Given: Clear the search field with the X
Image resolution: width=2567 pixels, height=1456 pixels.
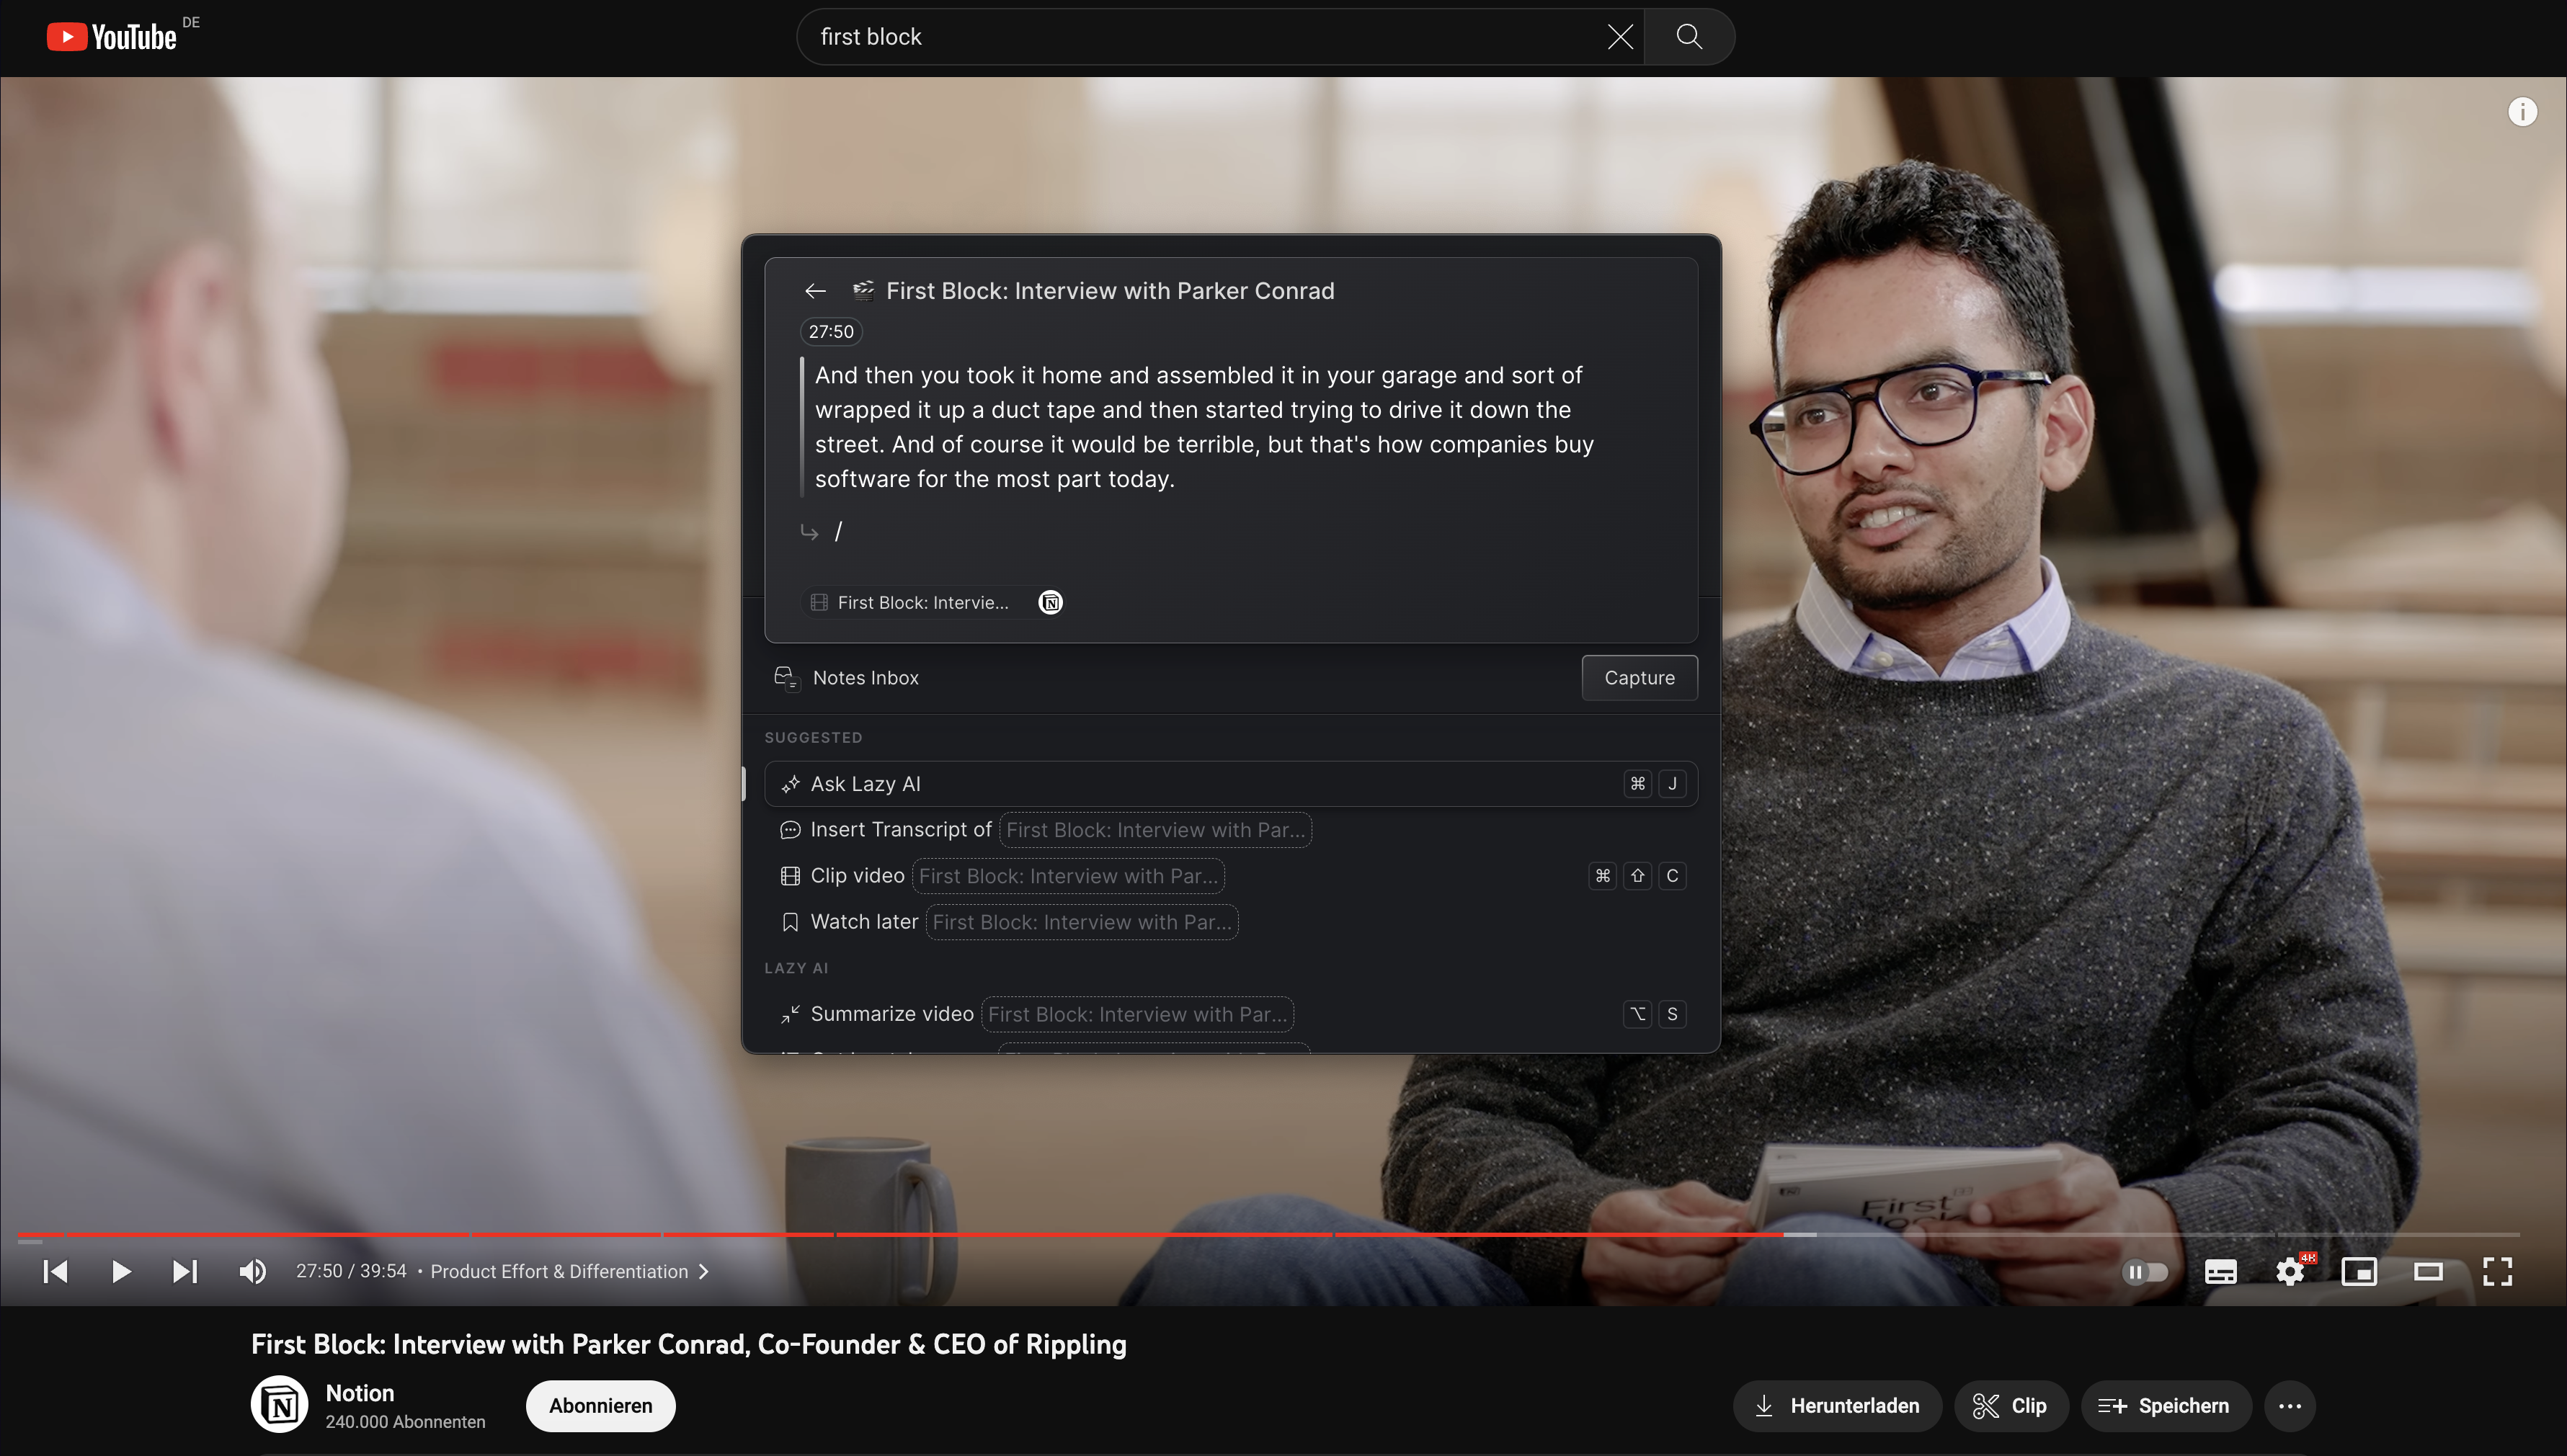Looking at the screenshot, I should coord(1619,37).
